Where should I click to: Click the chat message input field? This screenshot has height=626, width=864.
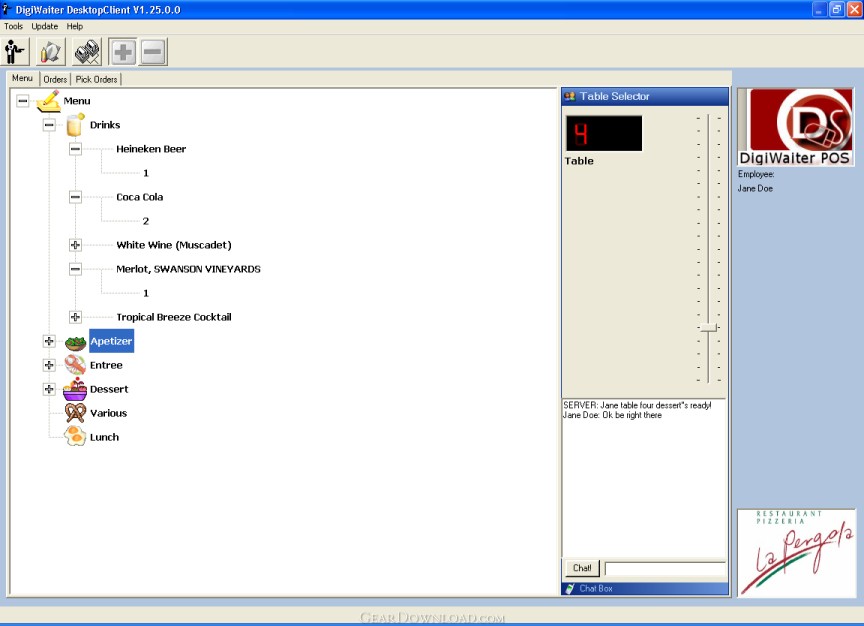pos(665,568)
